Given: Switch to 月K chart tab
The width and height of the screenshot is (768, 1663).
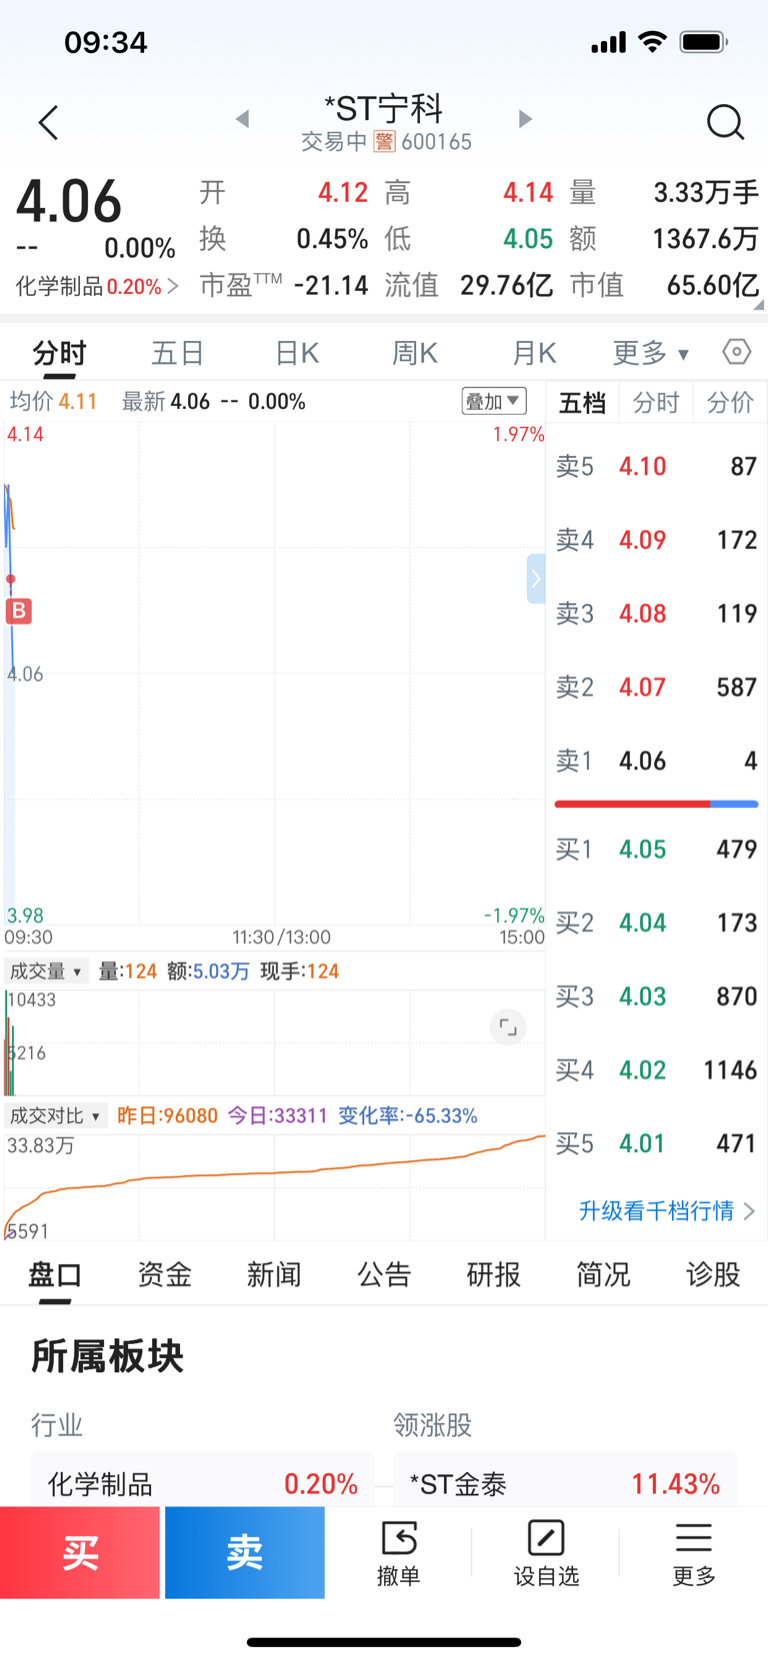Looking at the screenshot, I should 534,353.
